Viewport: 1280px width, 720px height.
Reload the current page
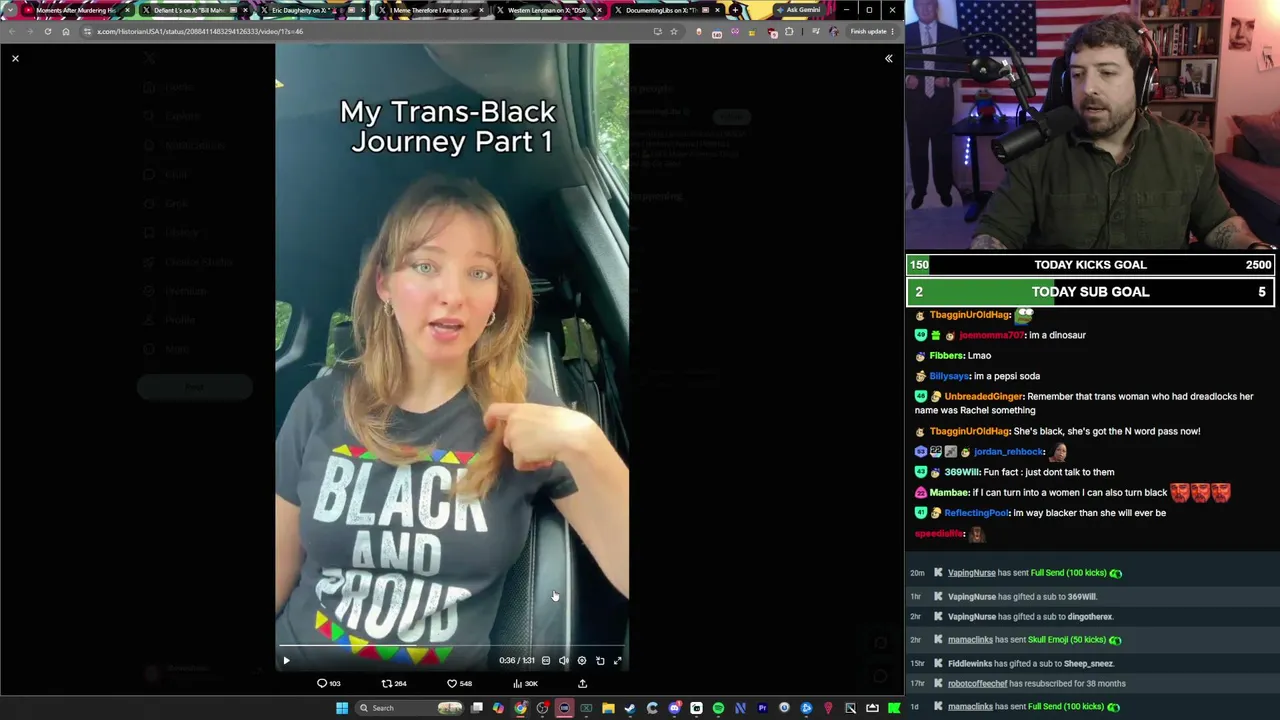pos(48,31)
